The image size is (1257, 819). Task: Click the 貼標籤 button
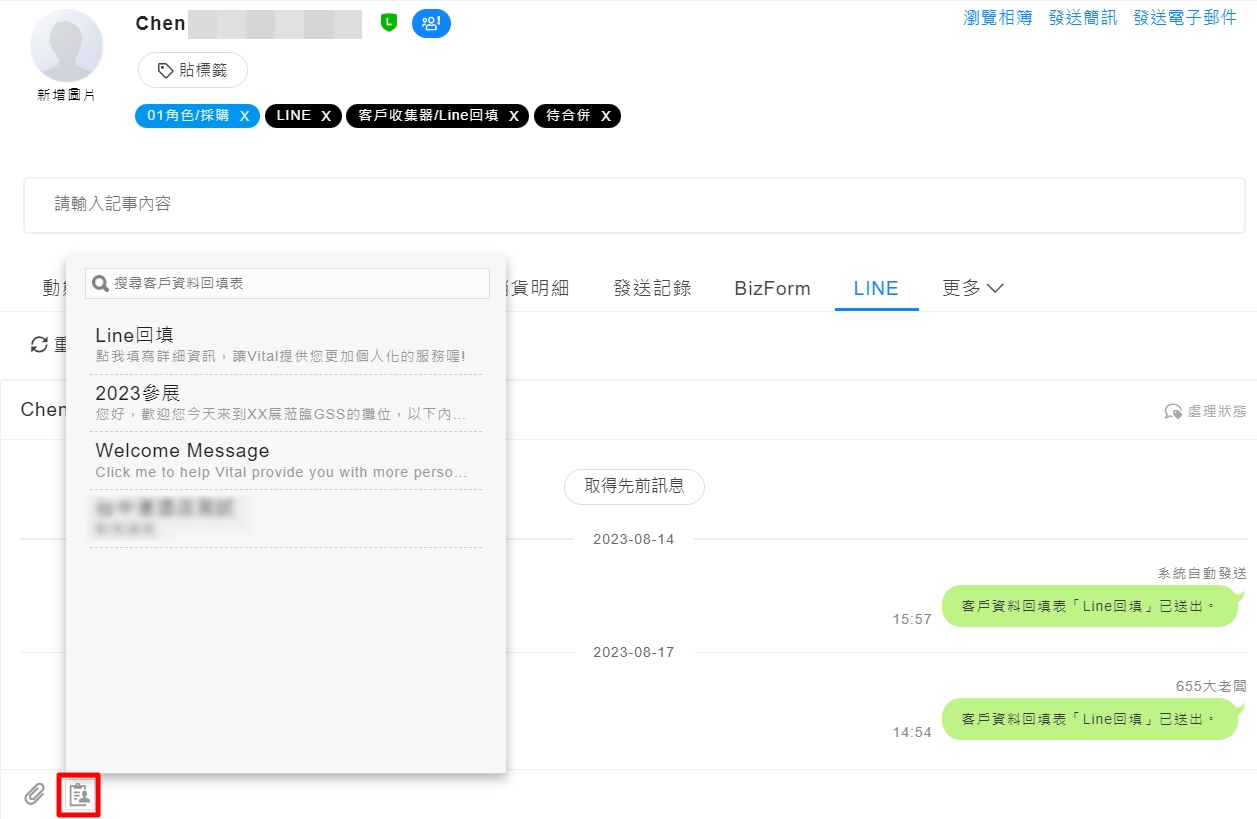[193, 70]
